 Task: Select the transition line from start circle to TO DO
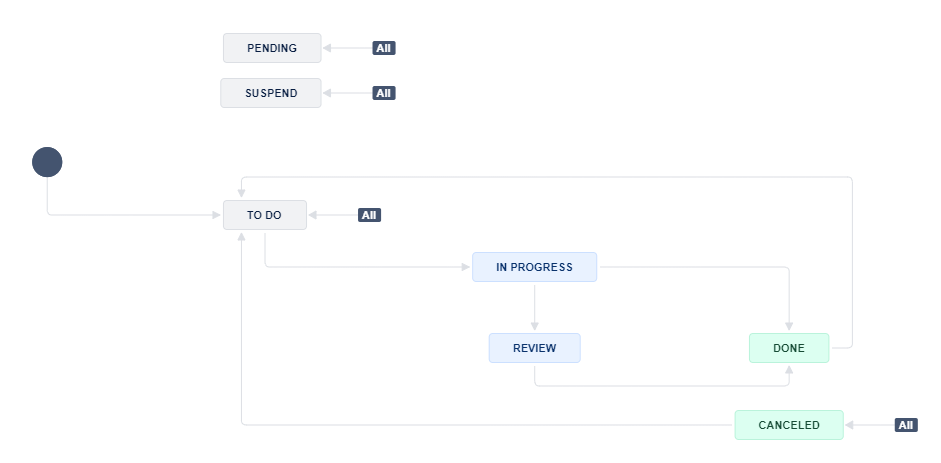point(130,215)
